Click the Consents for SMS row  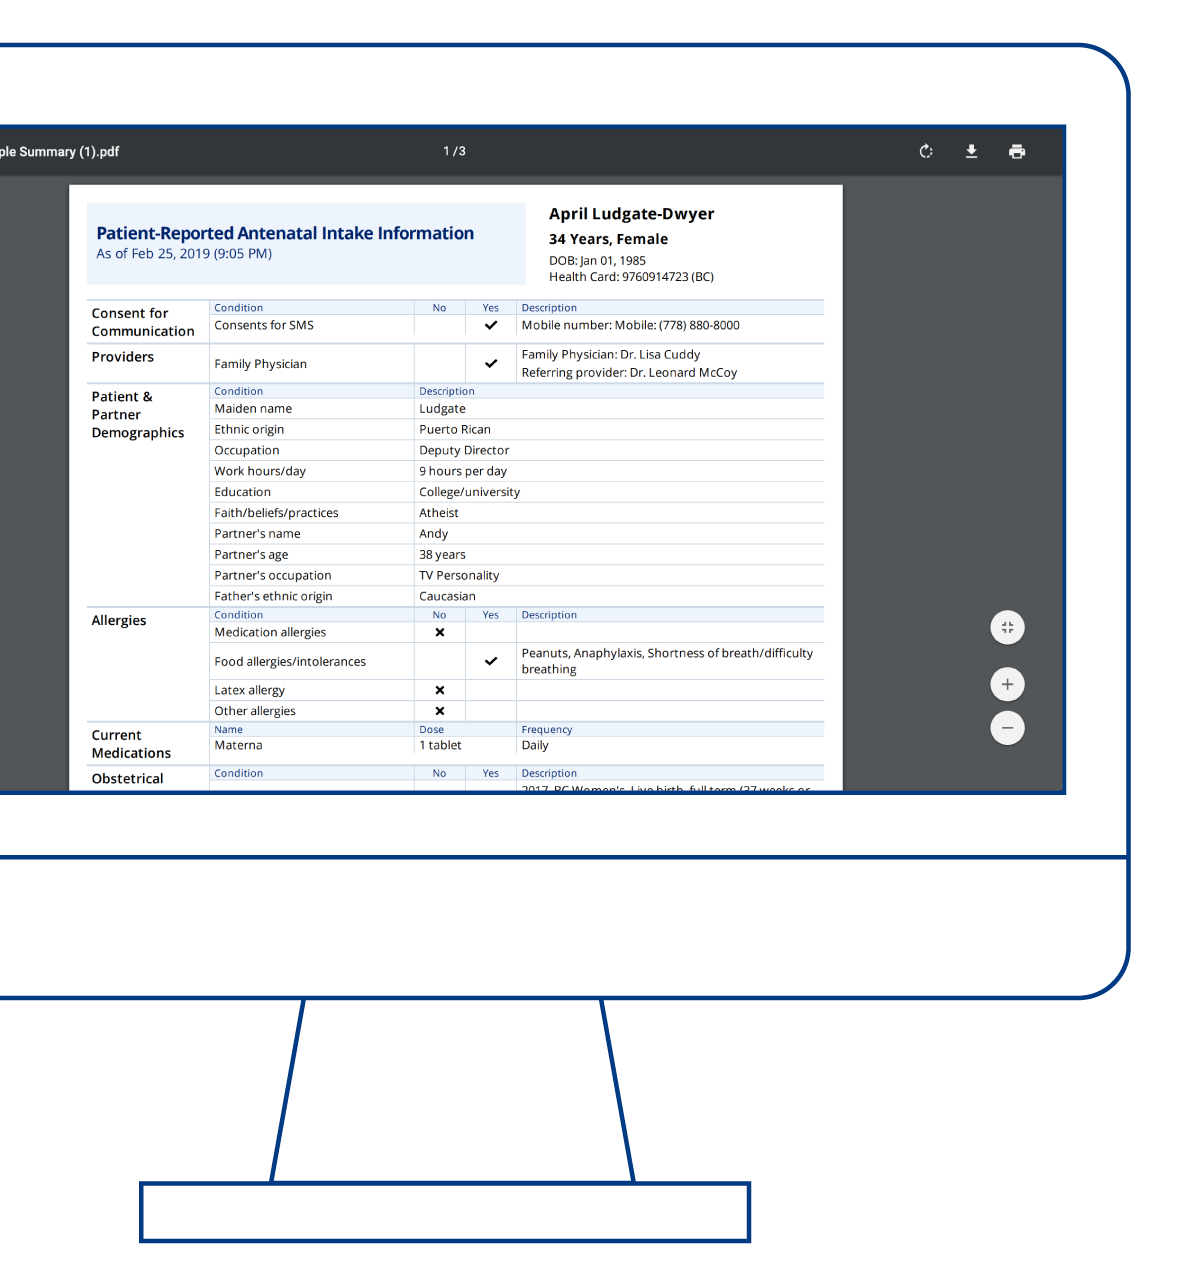pyautogui.click(x=517, y=325)
